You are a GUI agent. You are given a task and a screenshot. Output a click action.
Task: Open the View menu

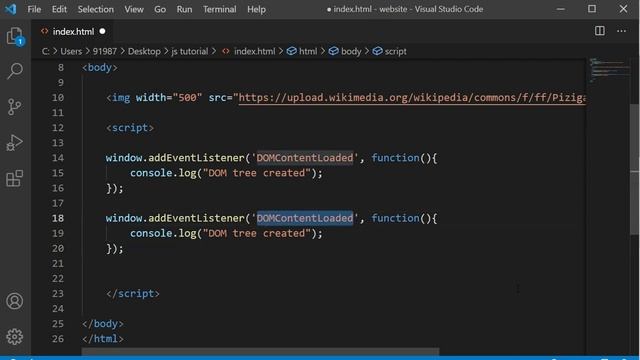134,9
